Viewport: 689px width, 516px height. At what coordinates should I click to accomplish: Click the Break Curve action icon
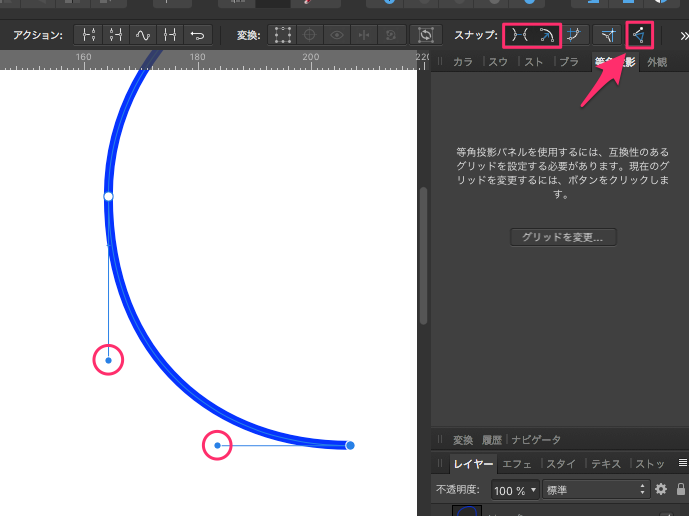89,35
